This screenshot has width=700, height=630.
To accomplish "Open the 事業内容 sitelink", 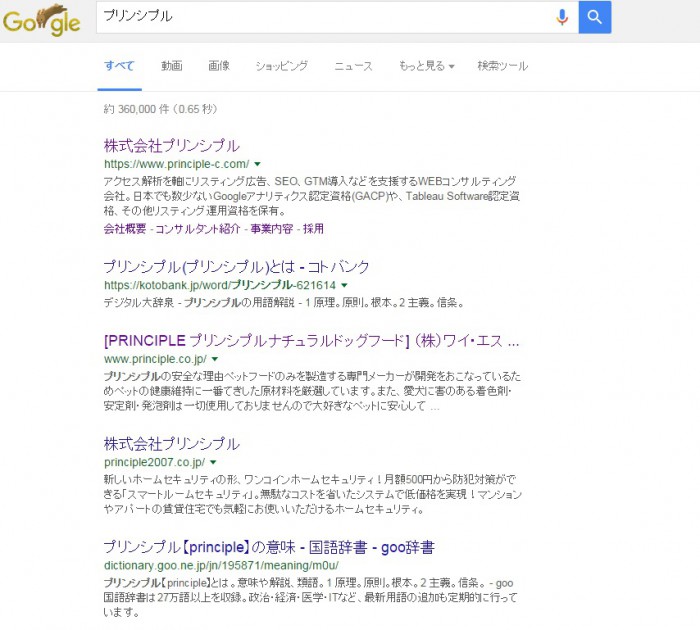I will pyautogui.click(x=271, y=229).
